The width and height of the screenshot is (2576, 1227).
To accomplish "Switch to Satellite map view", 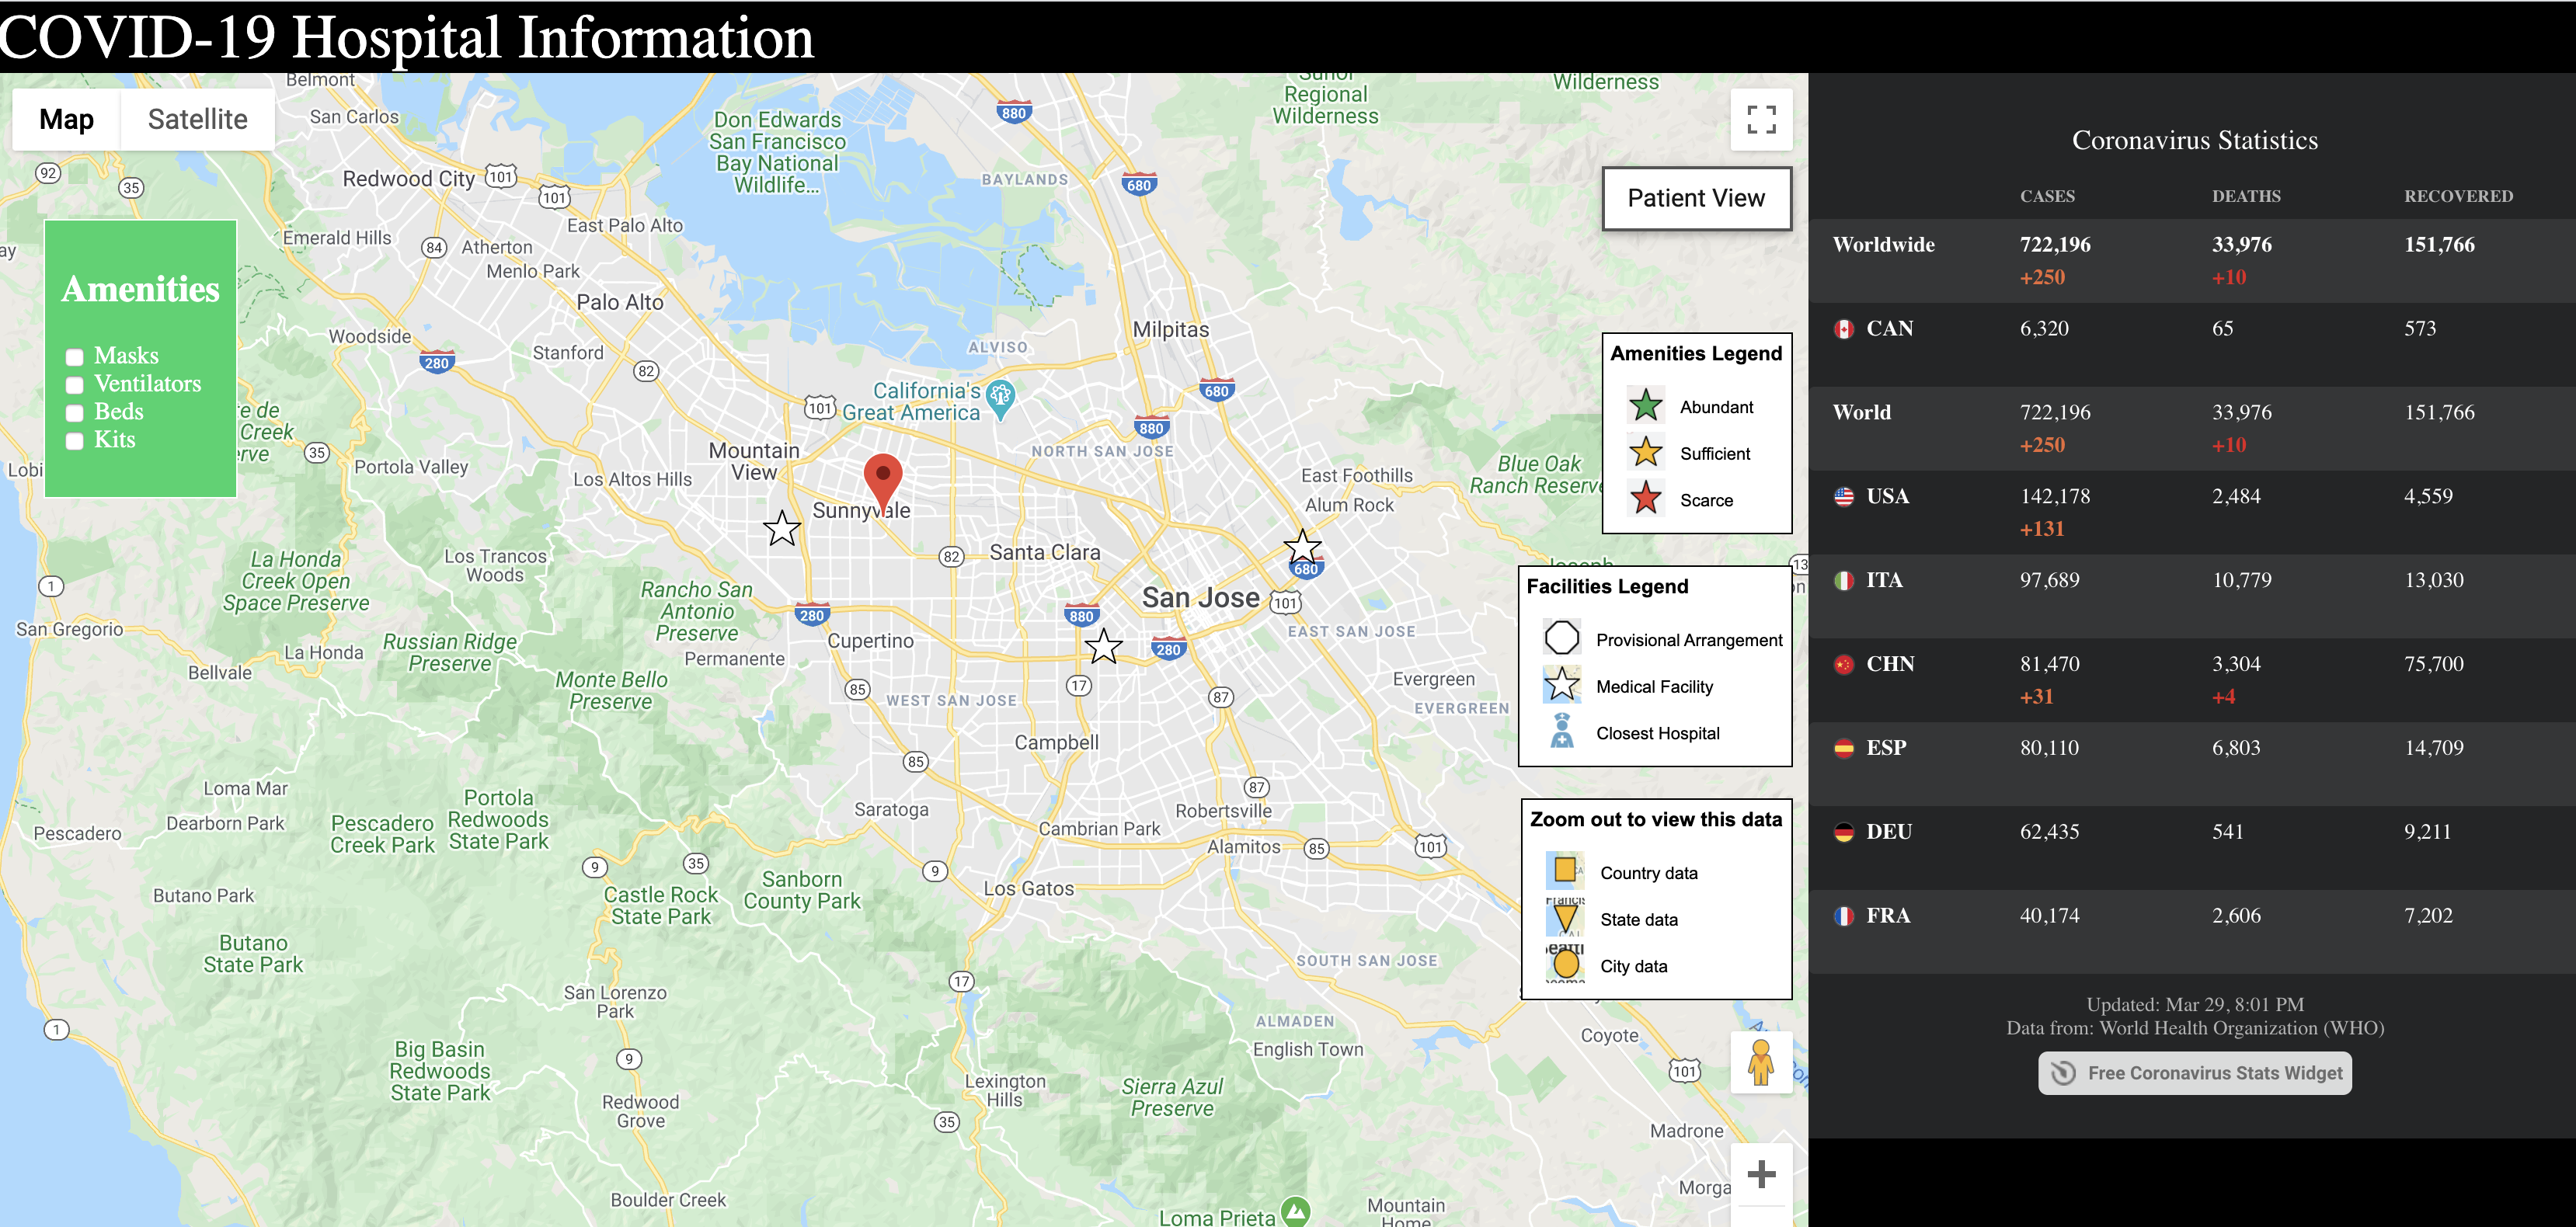I will coord(197,119).
